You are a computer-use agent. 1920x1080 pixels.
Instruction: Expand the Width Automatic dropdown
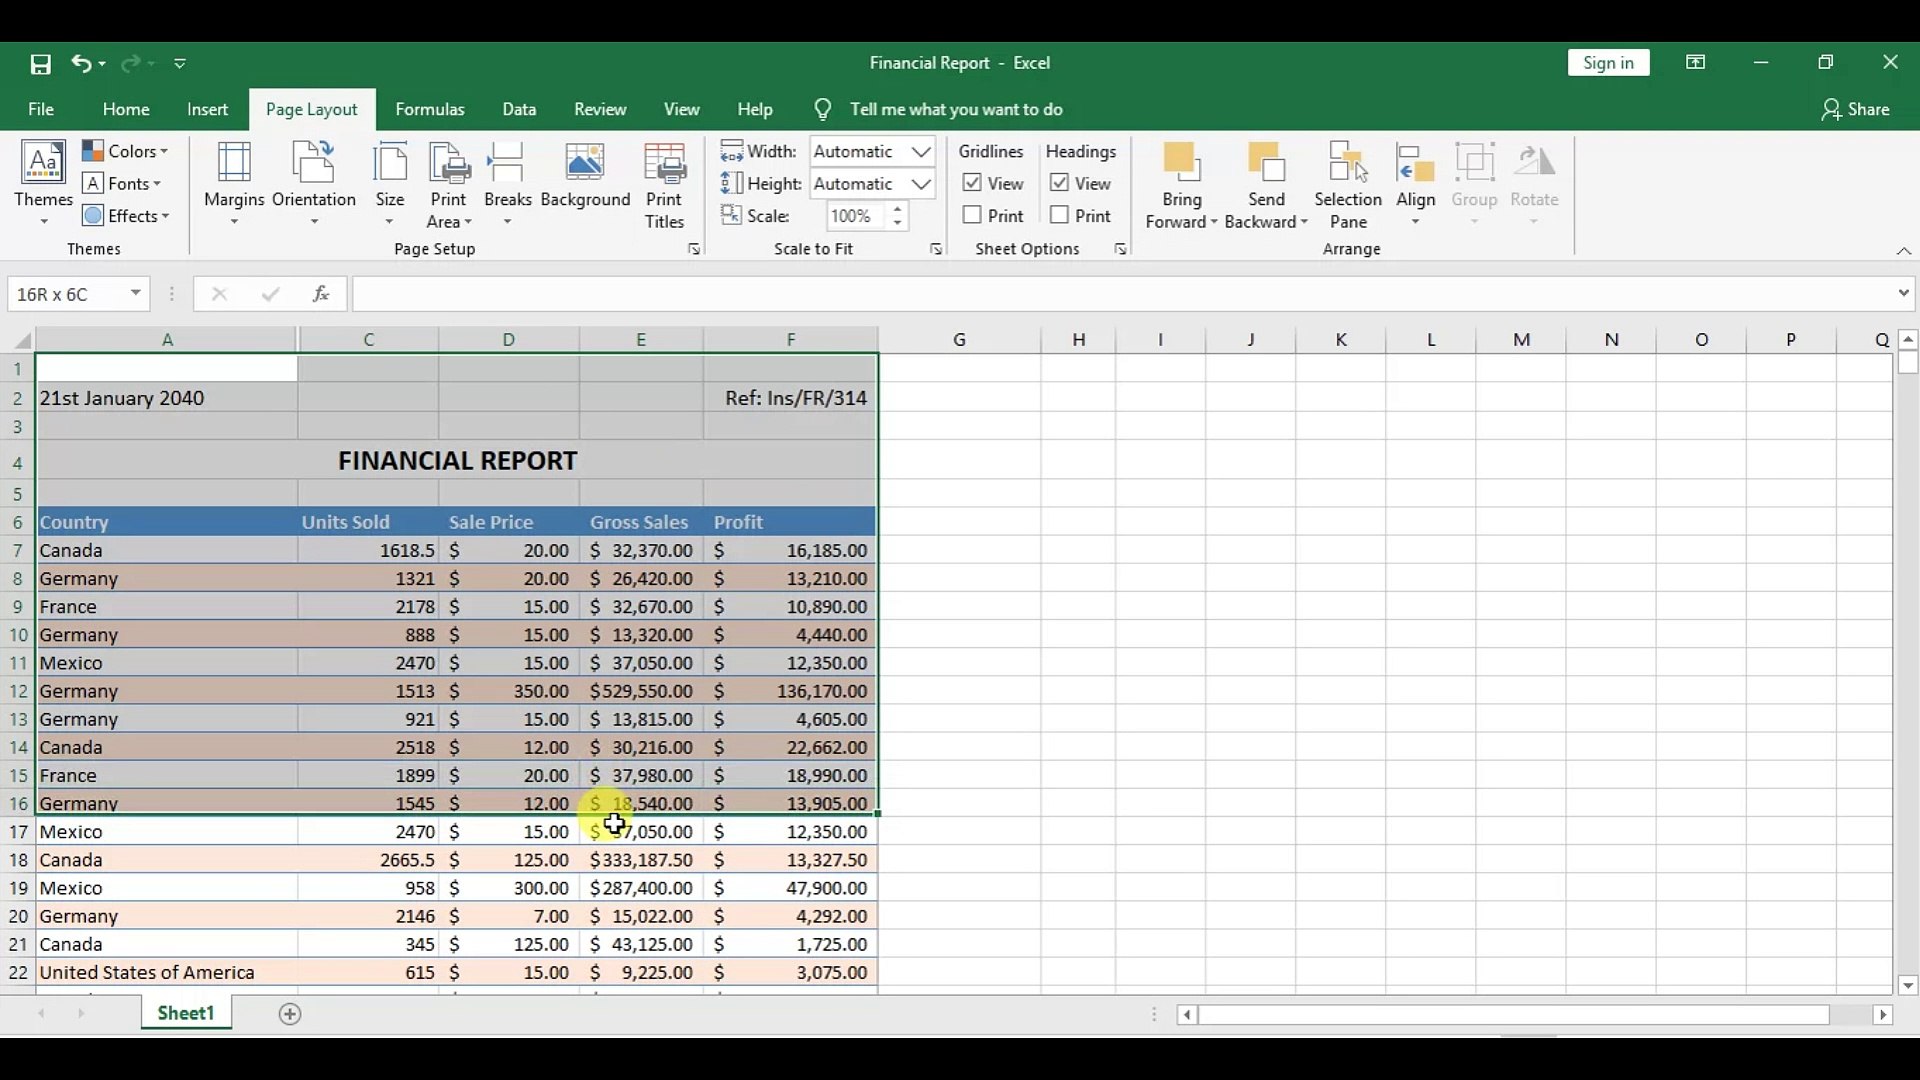point(922,152)
